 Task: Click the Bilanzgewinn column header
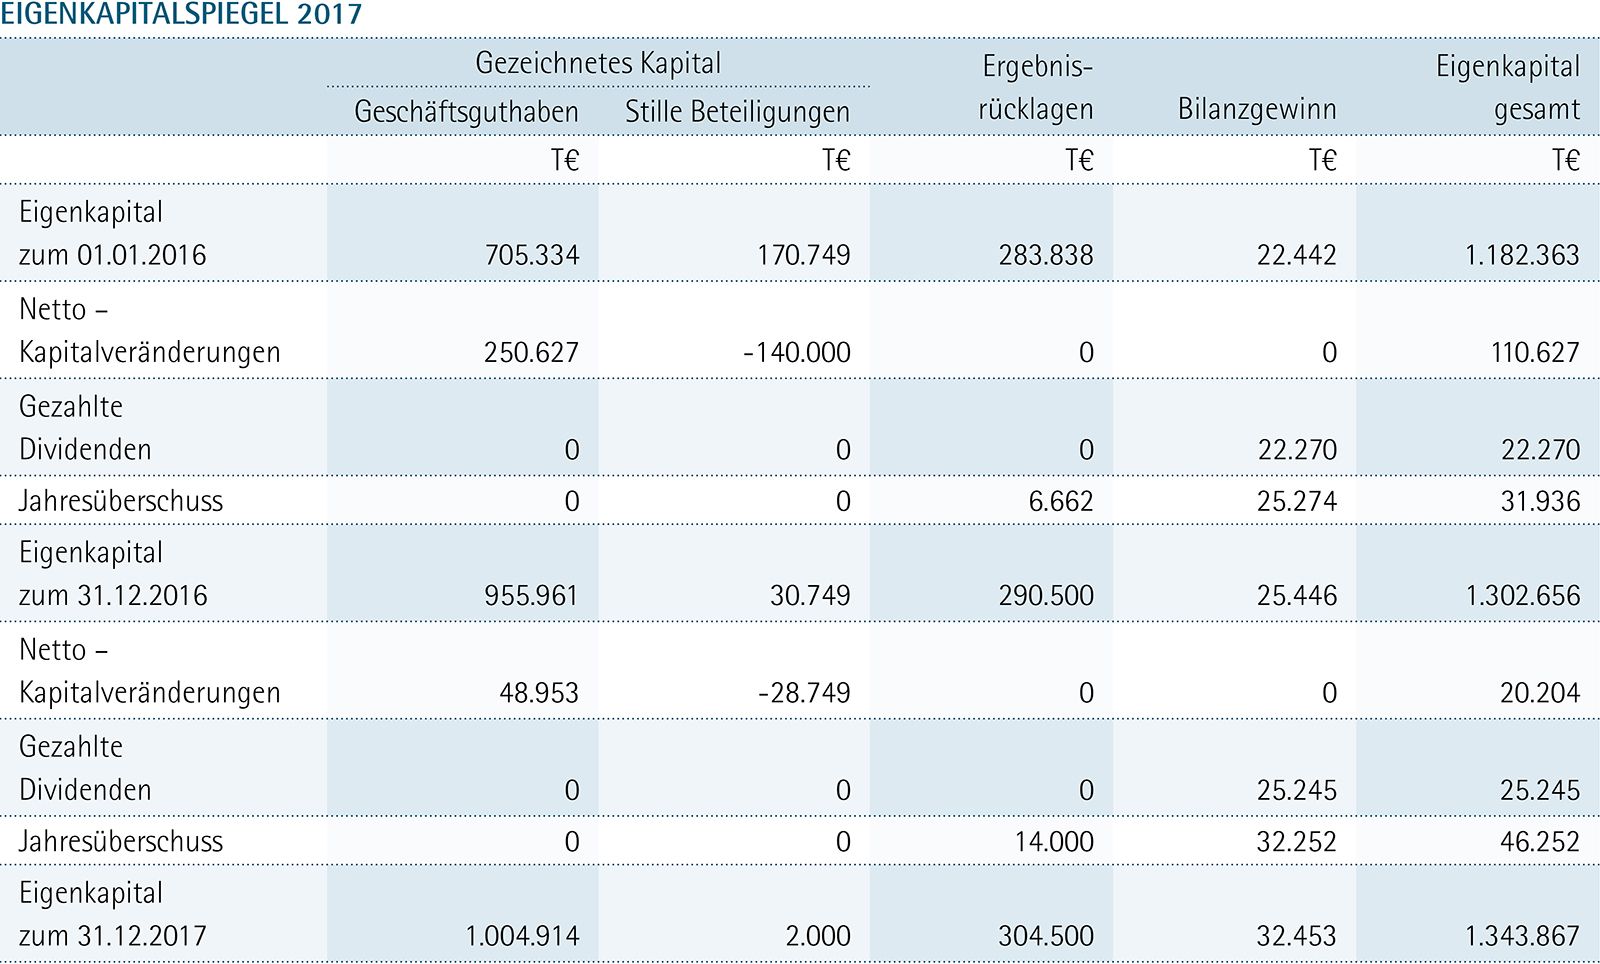coord(1257,109)
